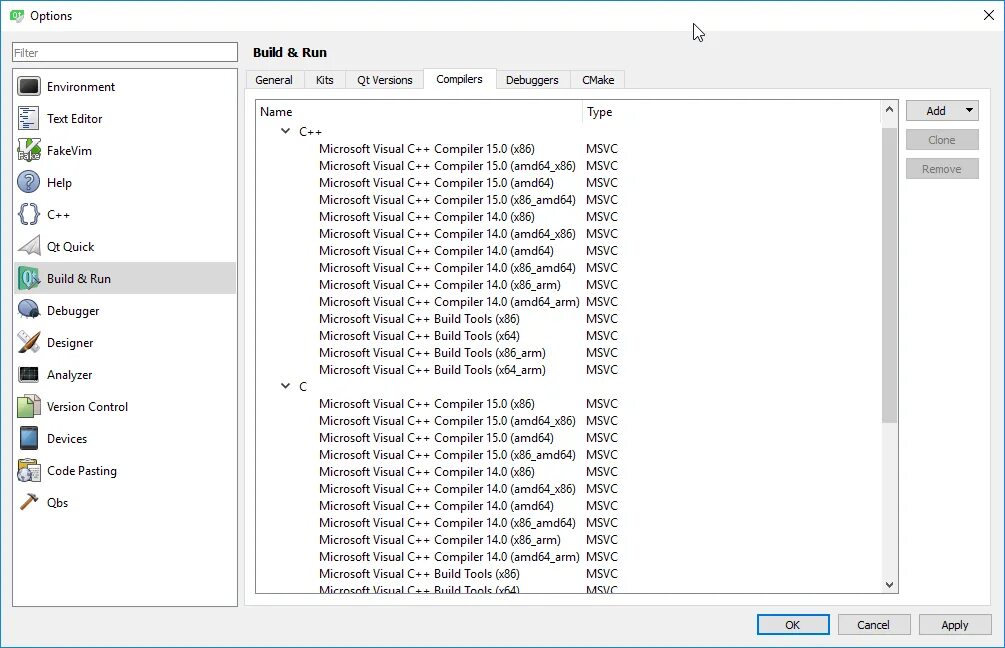Click the Filter input field

pyautogui.click(x=125, y=53)
